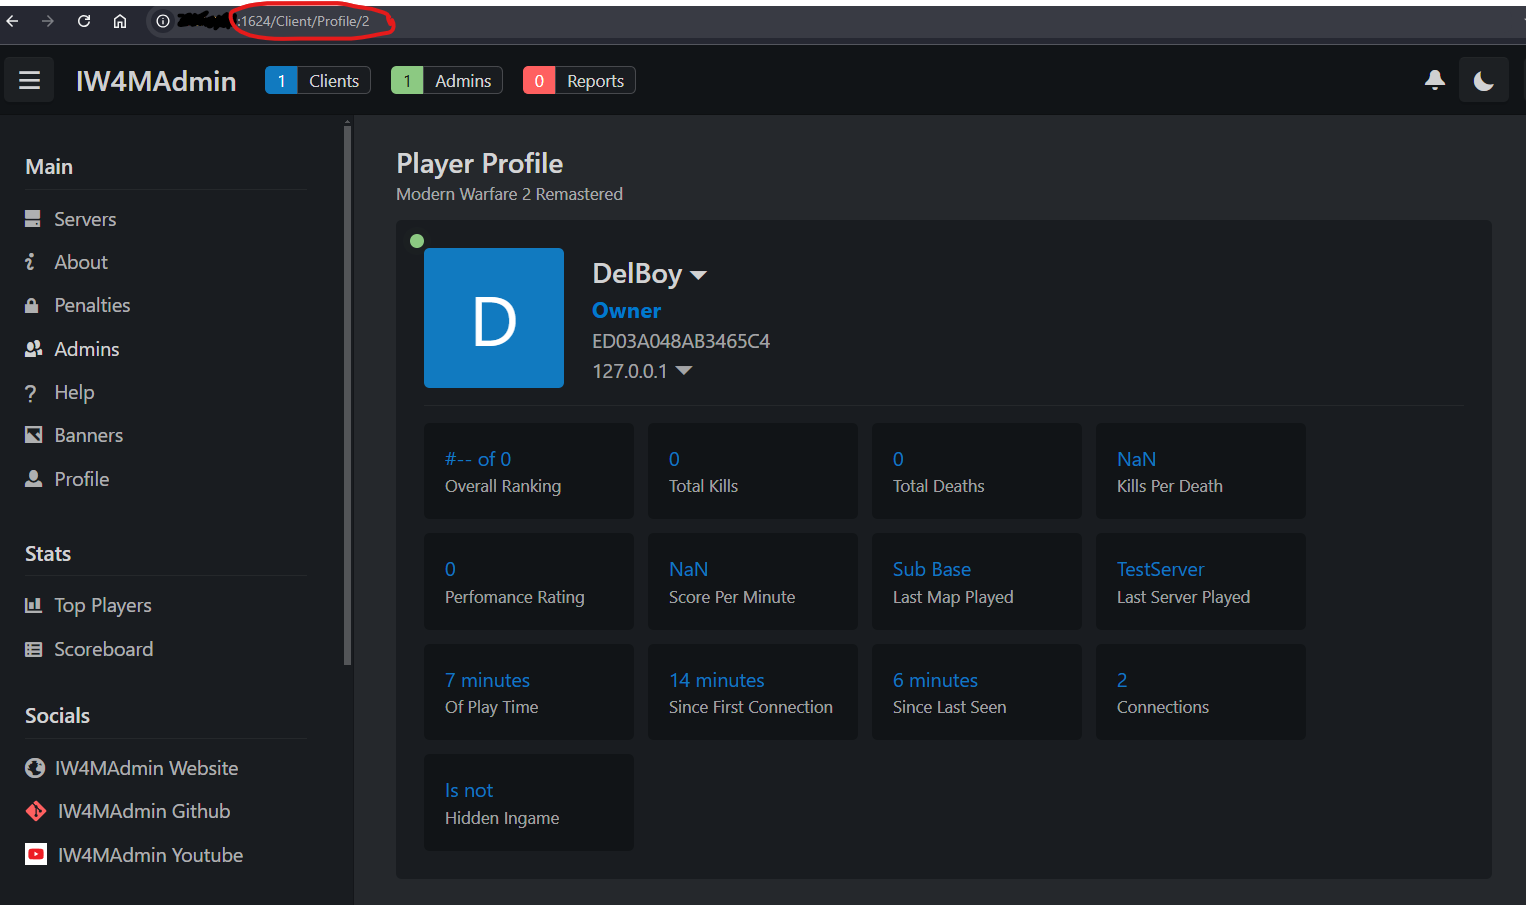Screen dimensions: 1526x905
Task: Click the notification bell icon
Action: click(1435, 80)
